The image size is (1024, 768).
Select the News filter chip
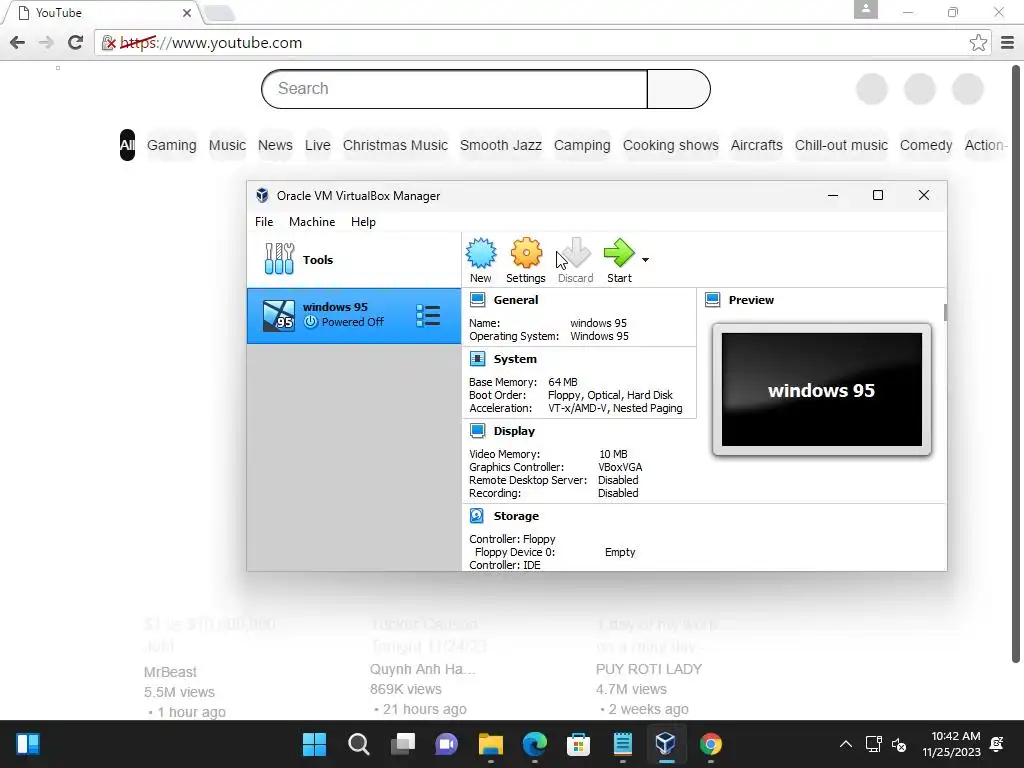coord(275,145)
